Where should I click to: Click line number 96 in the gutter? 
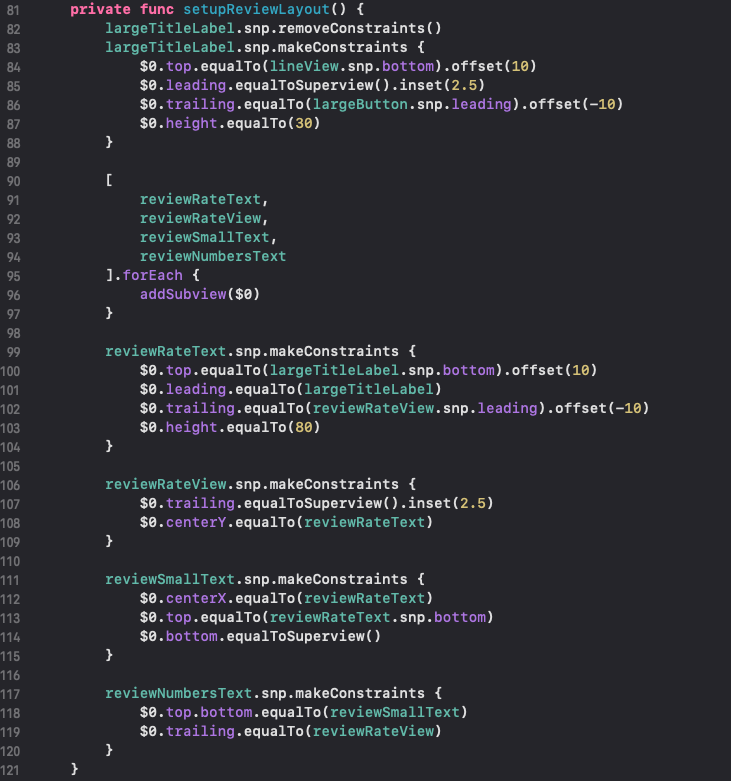click(13, 295)
